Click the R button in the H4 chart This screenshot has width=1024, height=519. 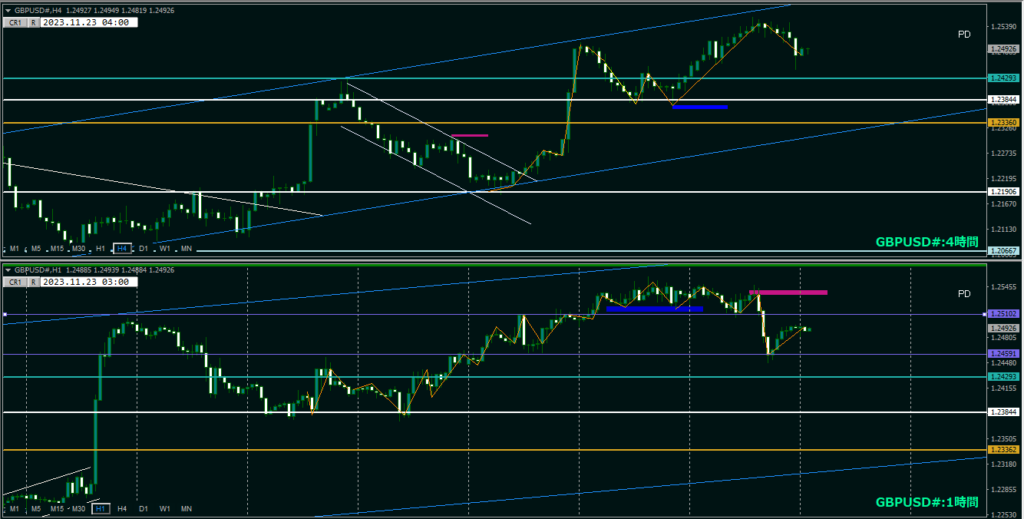click(x=33, y=22)
